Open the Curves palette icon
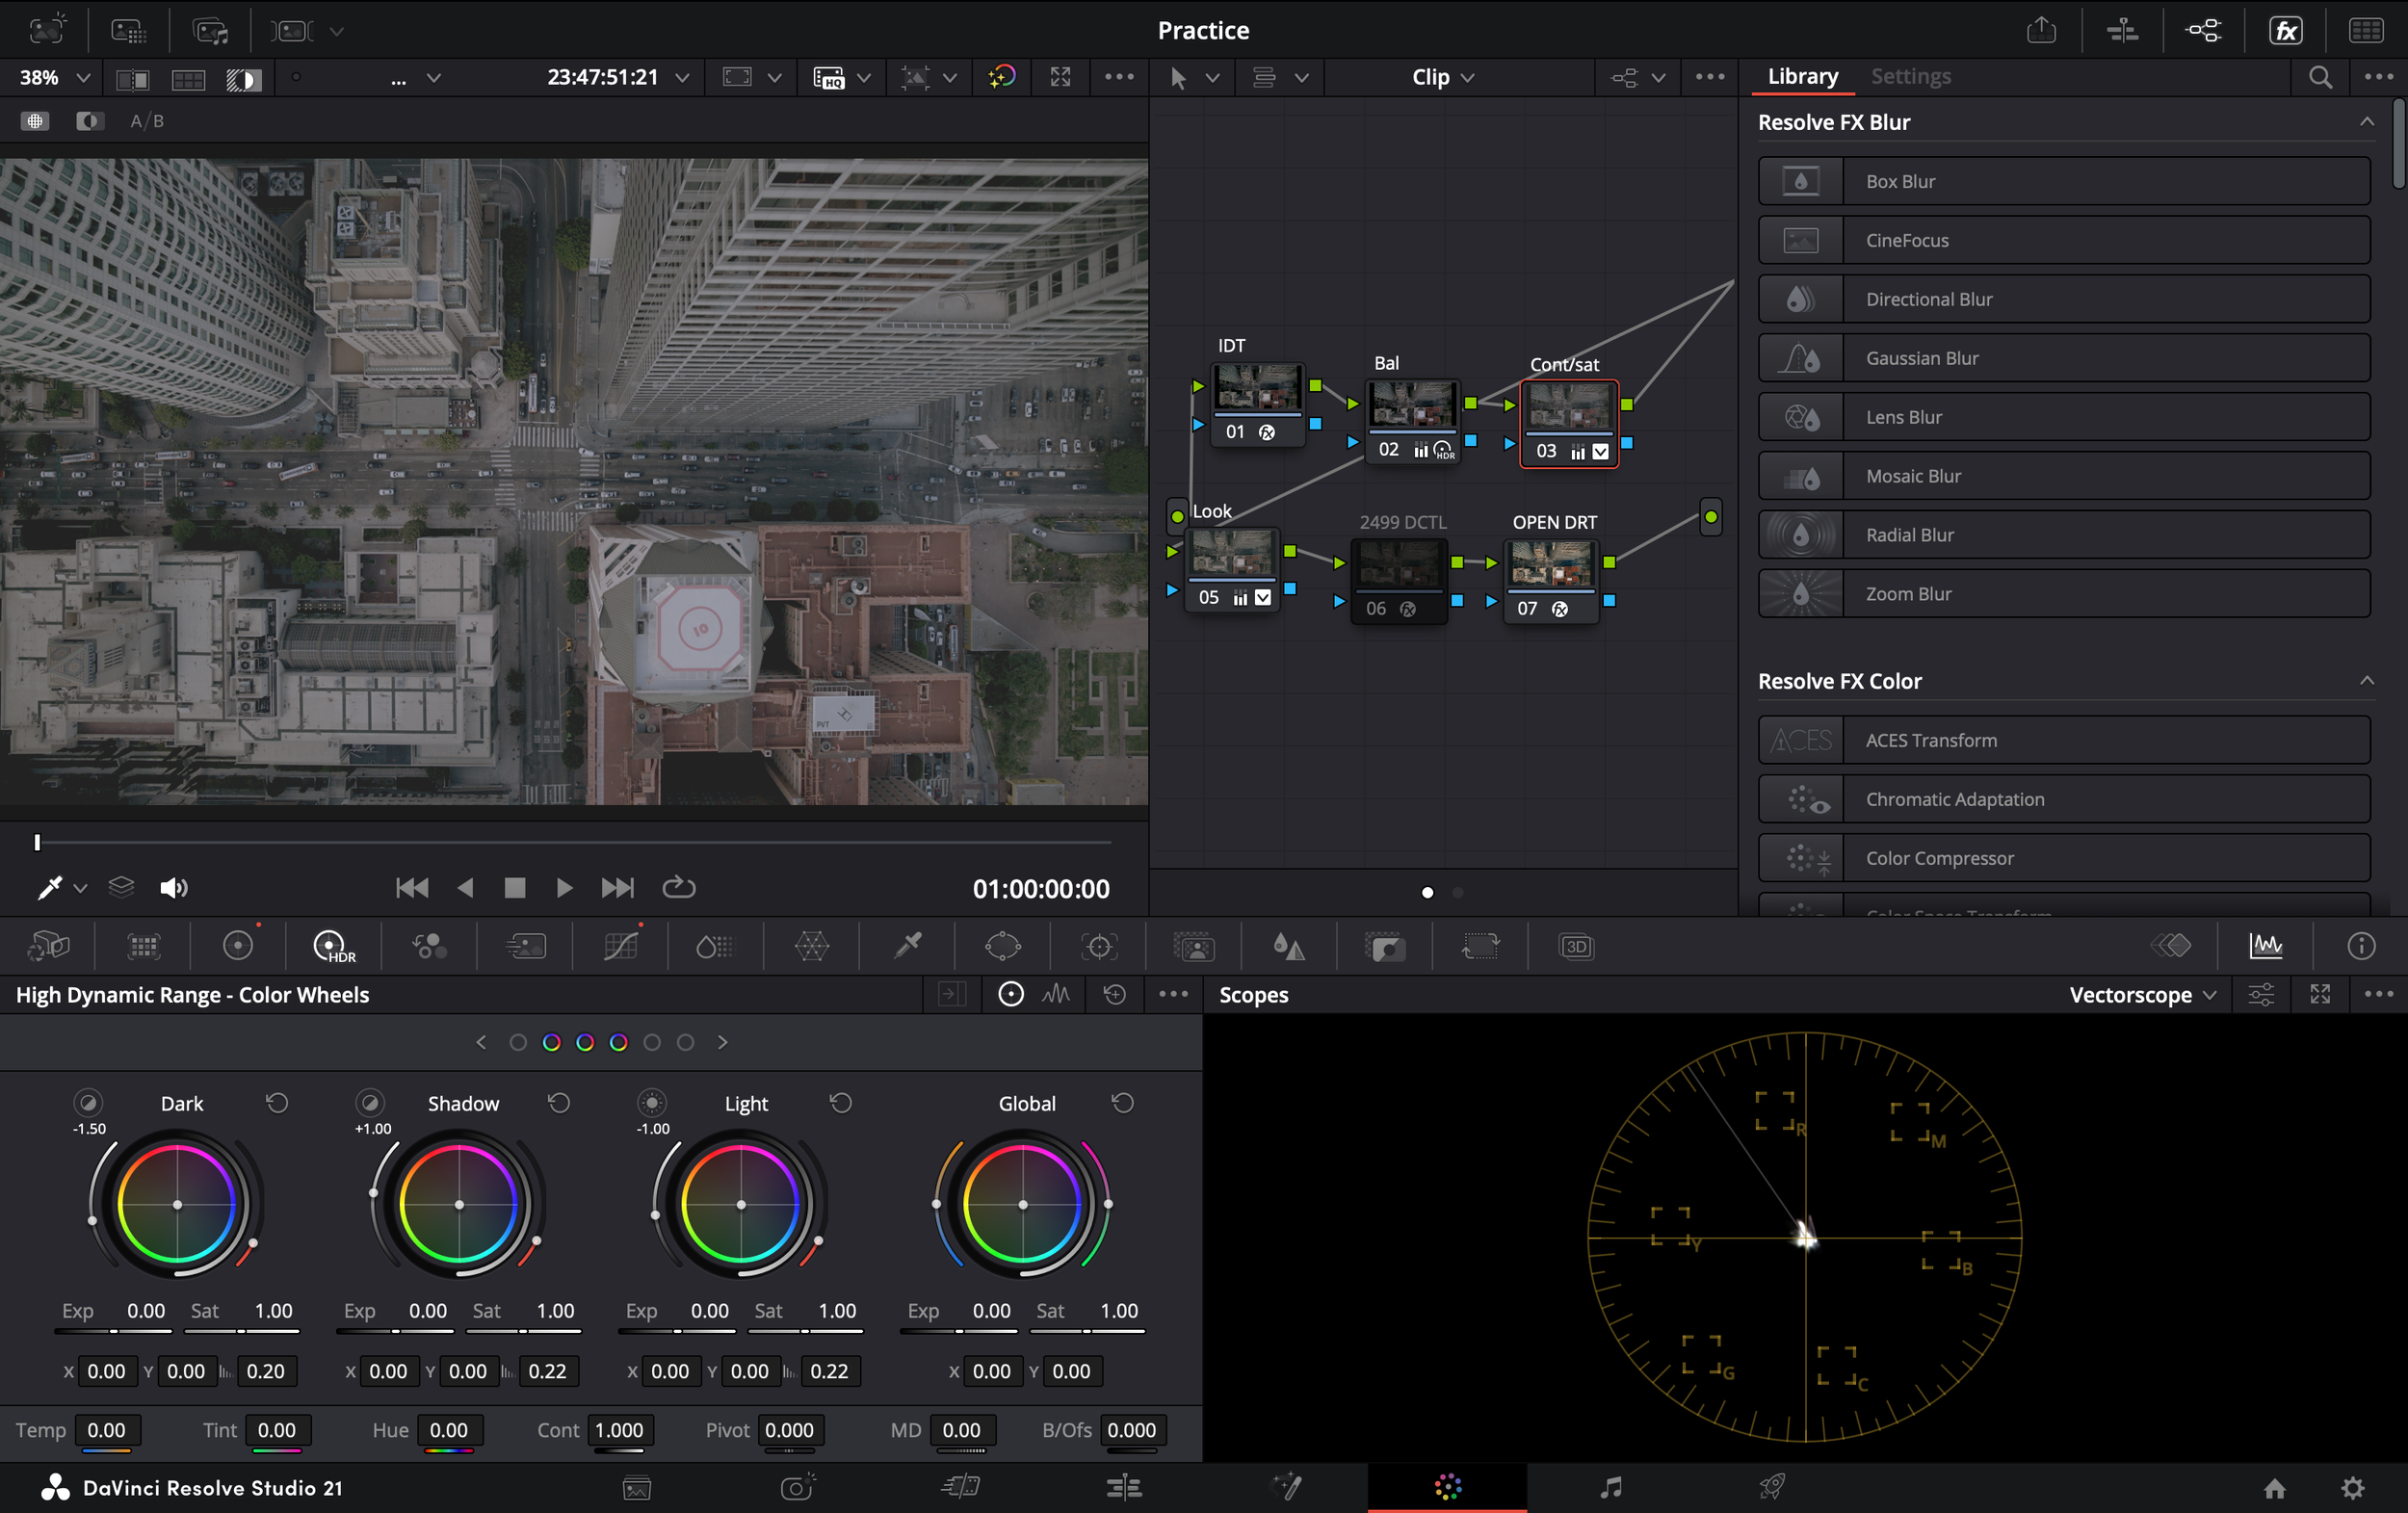The image size is (2408, 1513). click(x=621, y=946)
